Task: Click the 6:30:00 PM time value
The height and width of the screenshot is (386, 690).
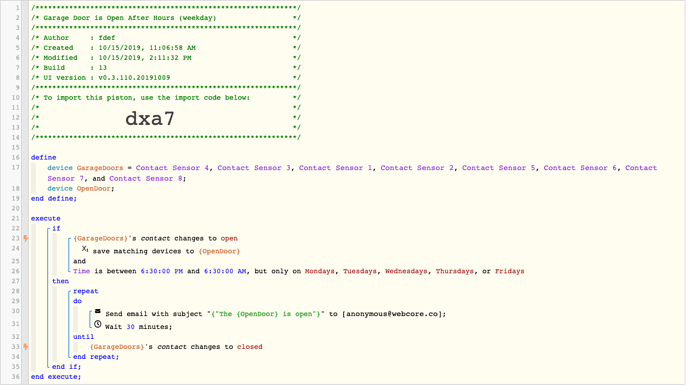Action: (162, 271)
